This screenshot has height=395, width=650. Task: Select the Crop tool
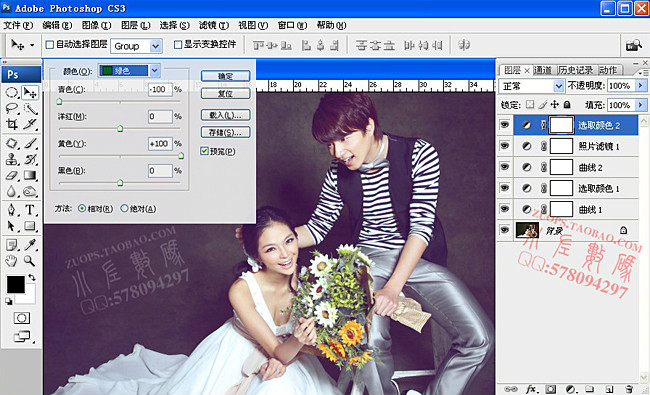pyautogui.click(x=12, y=124)
